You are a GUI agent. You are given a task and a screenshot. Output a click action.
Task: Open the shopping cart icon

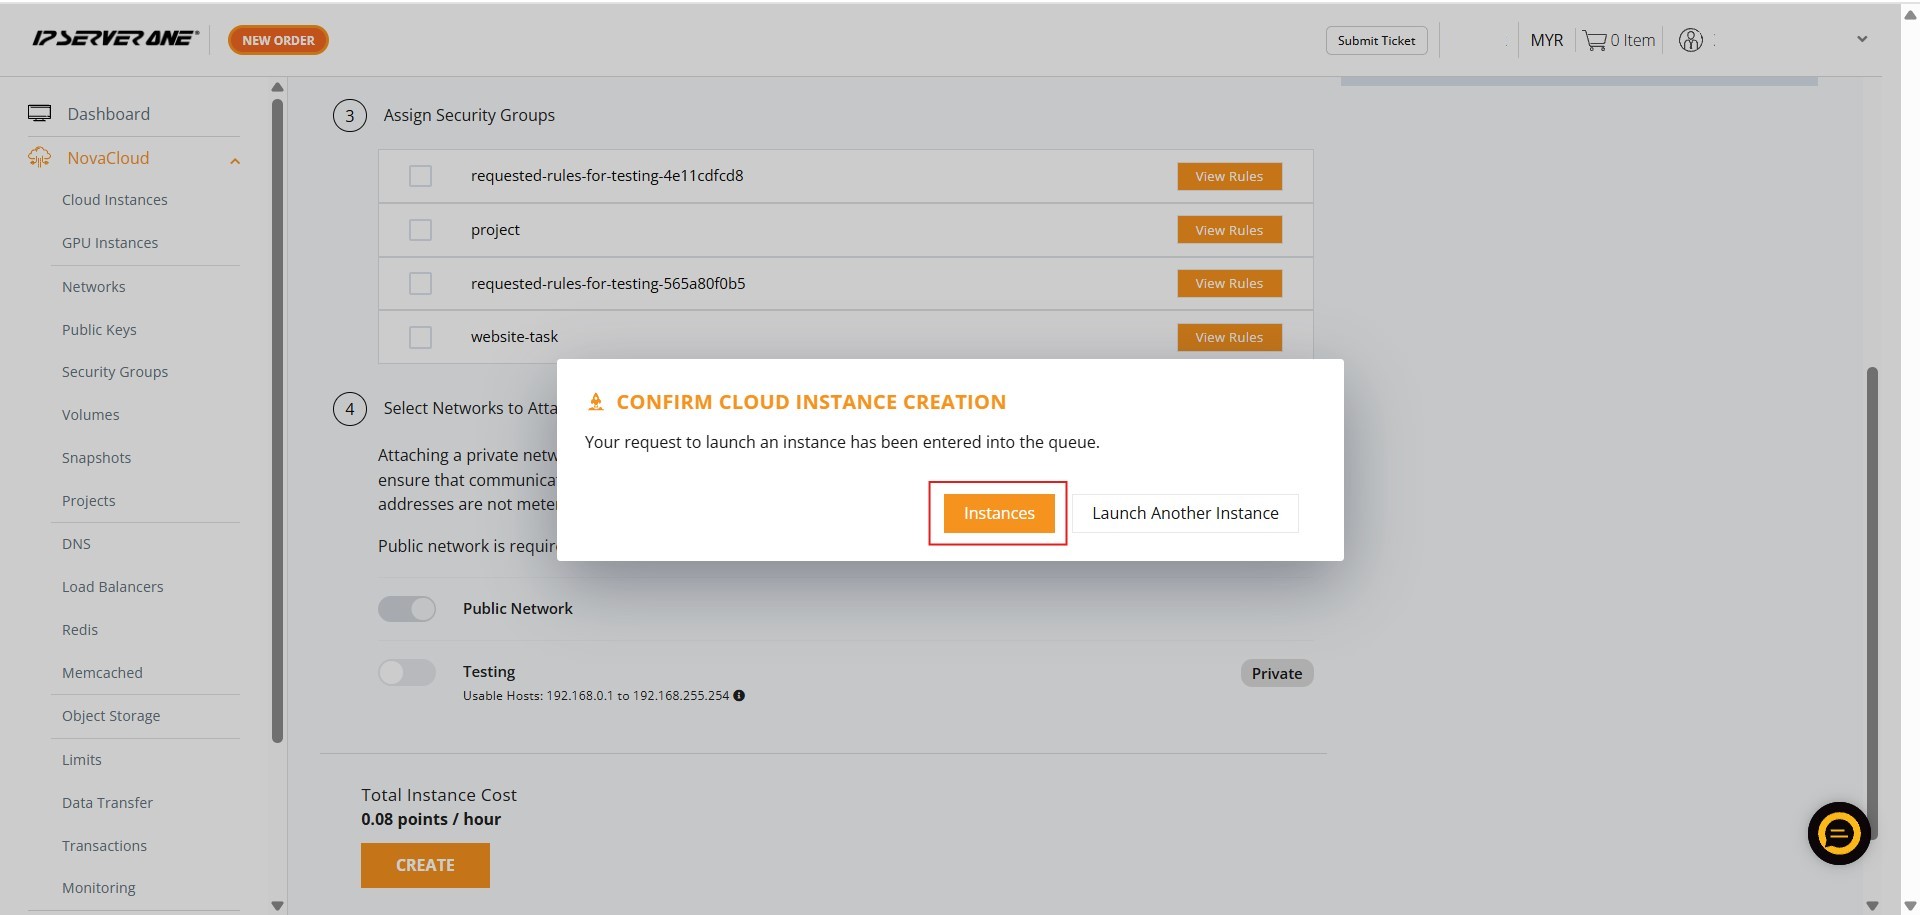(1594, 40)
